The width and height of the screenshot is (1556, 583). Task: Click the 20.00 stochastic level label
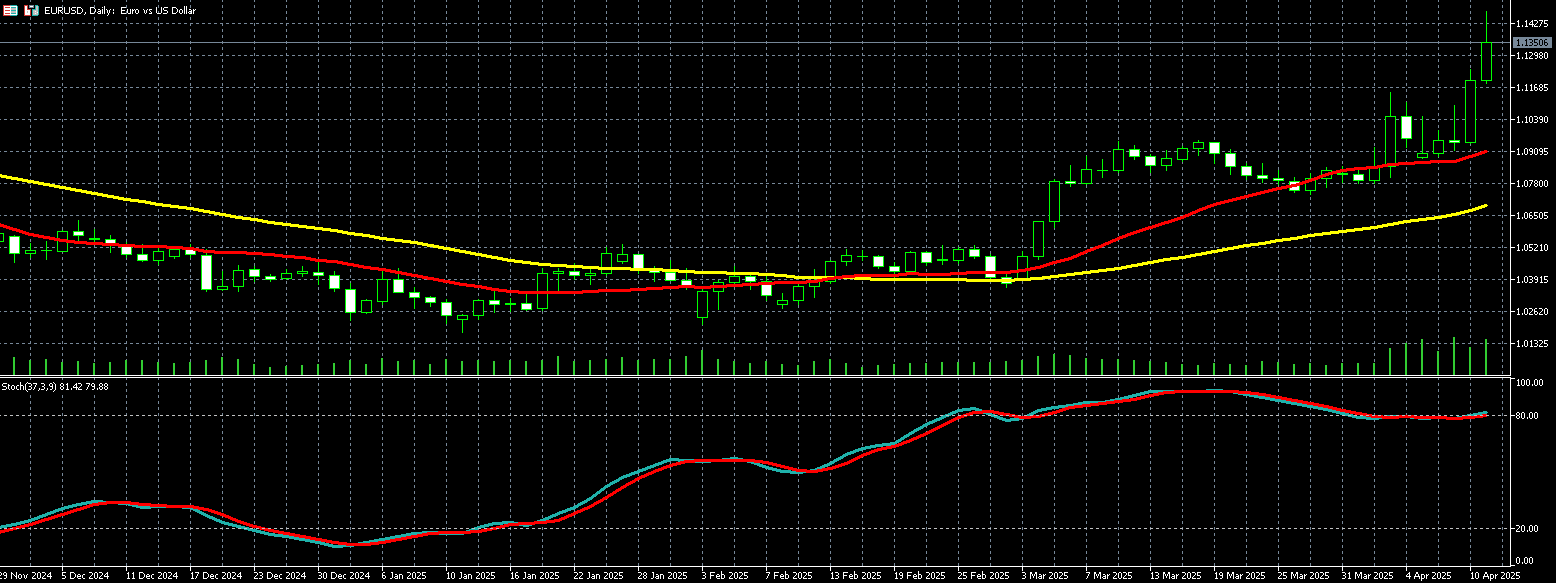coord(1528,529)
